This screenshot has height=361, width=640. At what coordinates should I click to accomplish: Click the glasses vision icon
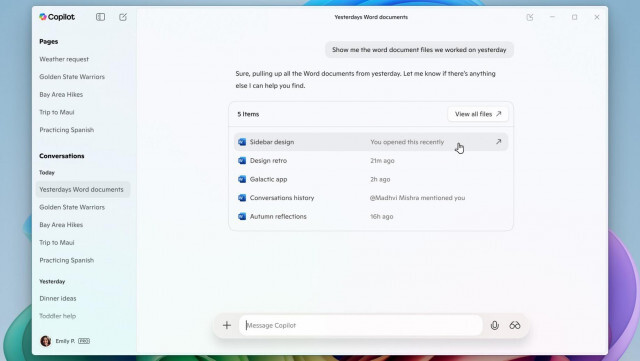515,325
